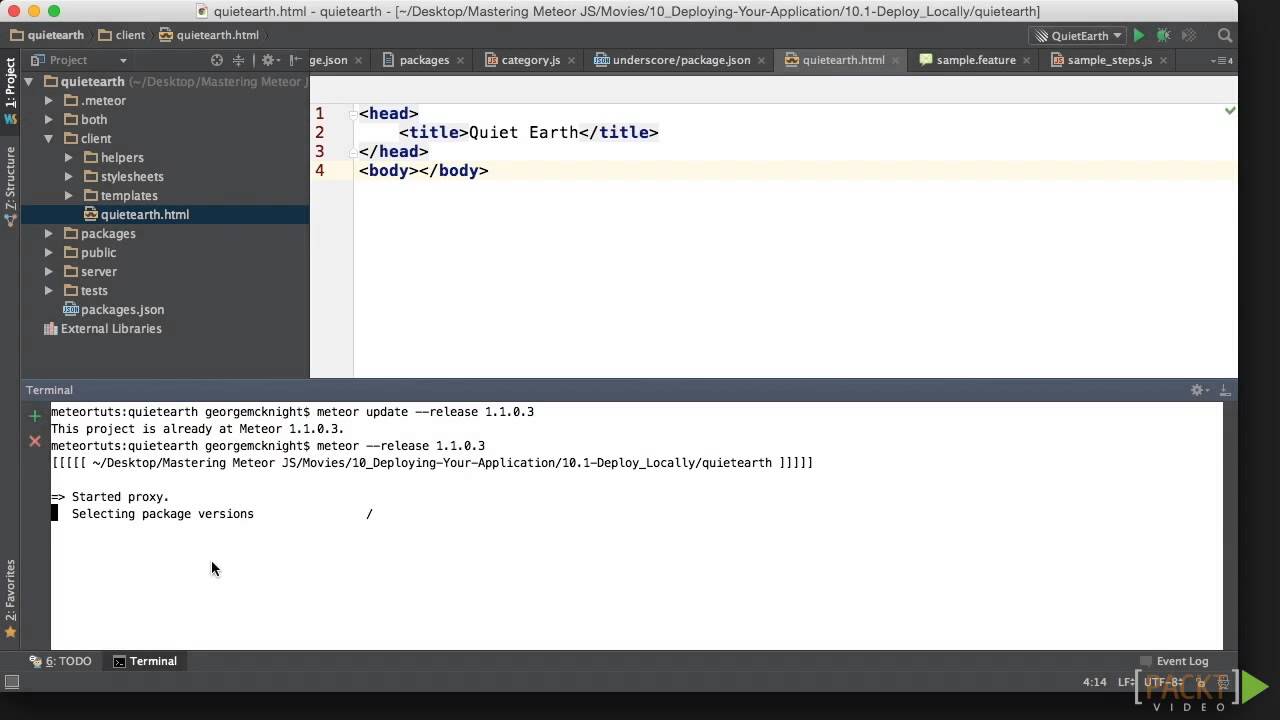This screenshot has height=720, width=1280.
Task: Expand the .meteor folder arrow
Action: [x=49, y=101]
